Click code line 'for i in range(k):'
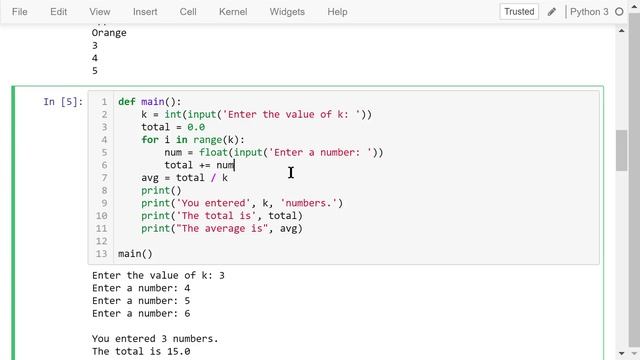Image resolution: width=640 pixels, height=360 pixels. tap(193, 140)
